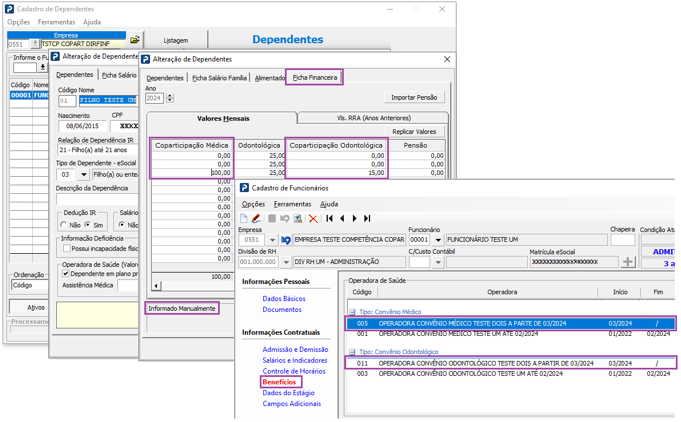The image size is (681, 422).
Task: Open the Benefícios link
Action: click(x=279, y=382)
